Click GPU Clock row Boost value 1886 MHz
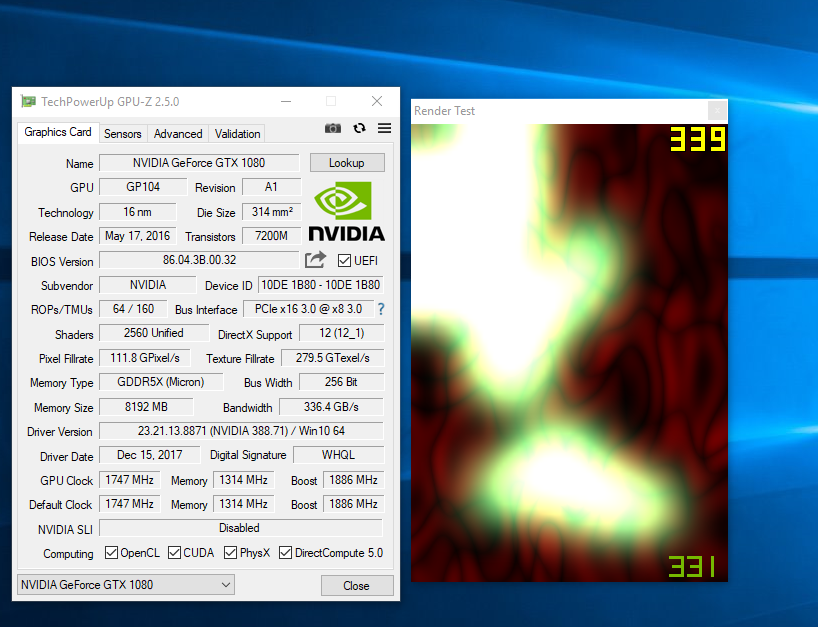 point(354,480)
